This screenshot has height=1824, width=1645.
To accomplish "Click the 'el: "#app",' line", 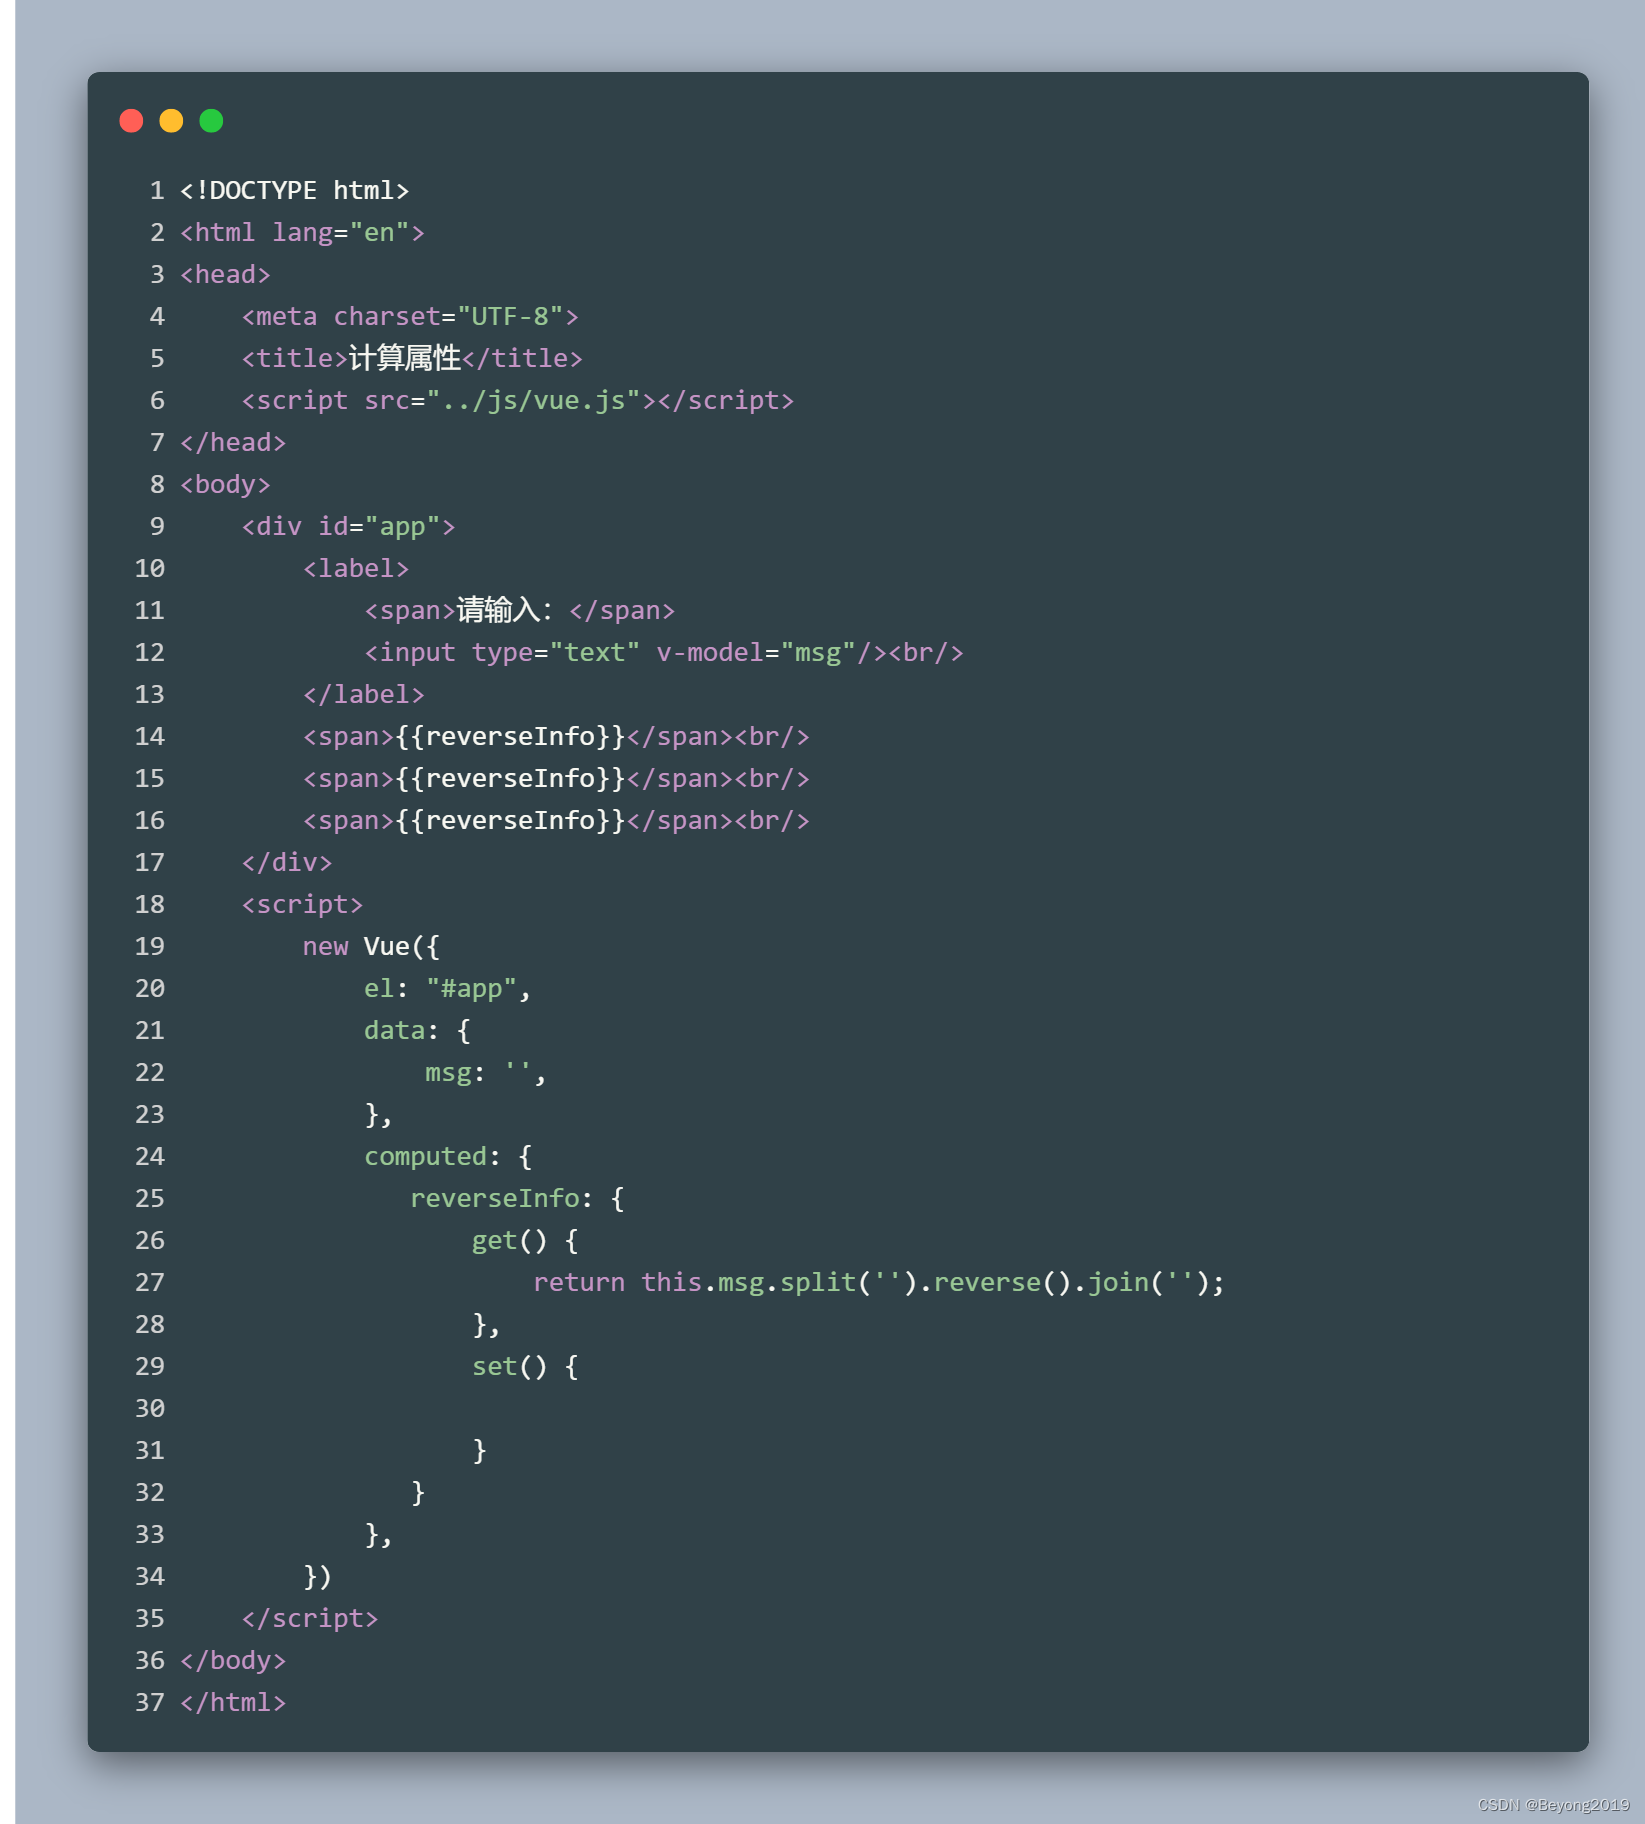I will point(448,989).
